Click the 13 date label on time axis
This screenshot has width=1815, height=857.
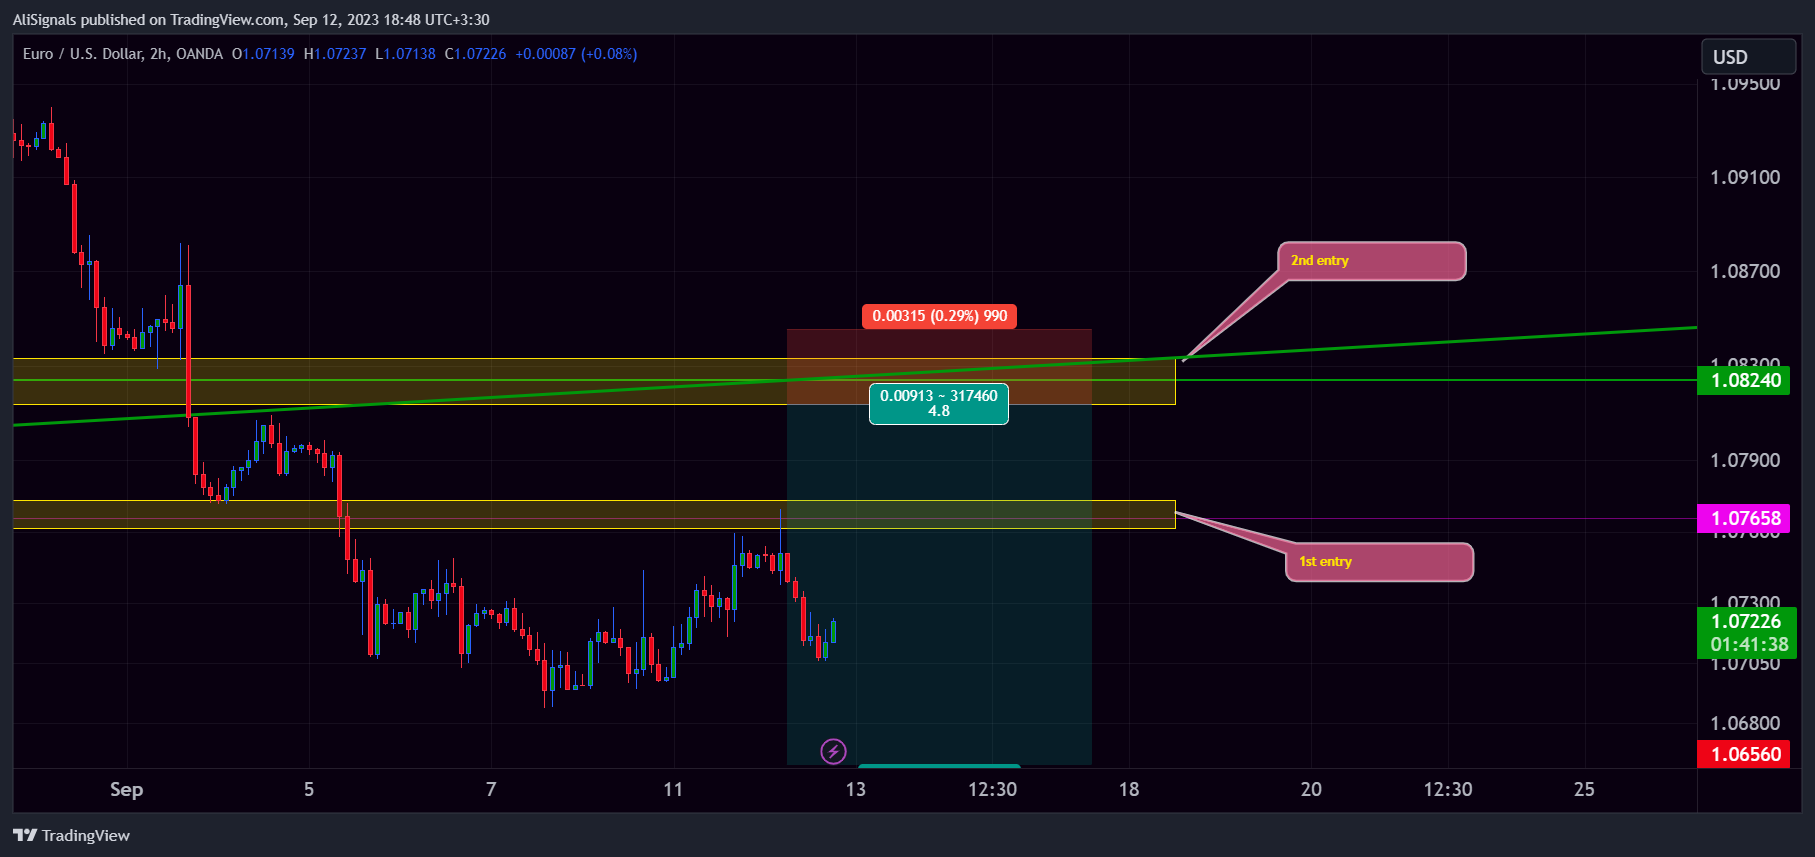pyautogui.click(x=856, y=789)
